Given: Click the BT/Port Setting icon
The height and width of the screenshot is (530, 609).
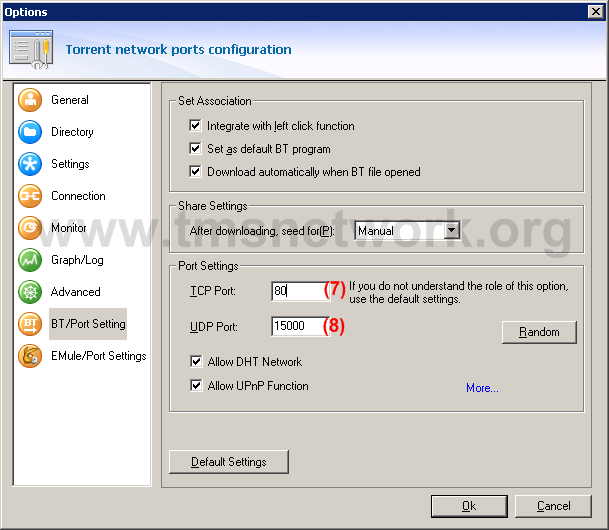Looking at the screenshot, I should tap(30, 324).
